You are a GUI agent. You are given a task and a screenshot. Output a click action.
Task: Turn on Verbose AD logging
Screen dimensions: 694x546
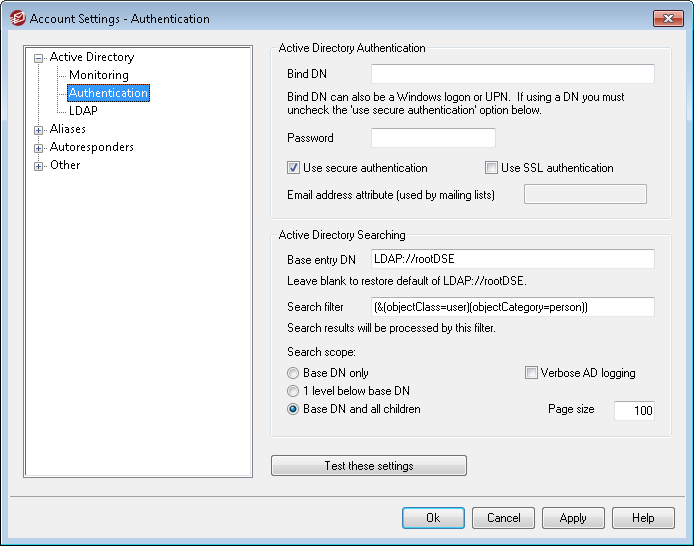point(532,373)
